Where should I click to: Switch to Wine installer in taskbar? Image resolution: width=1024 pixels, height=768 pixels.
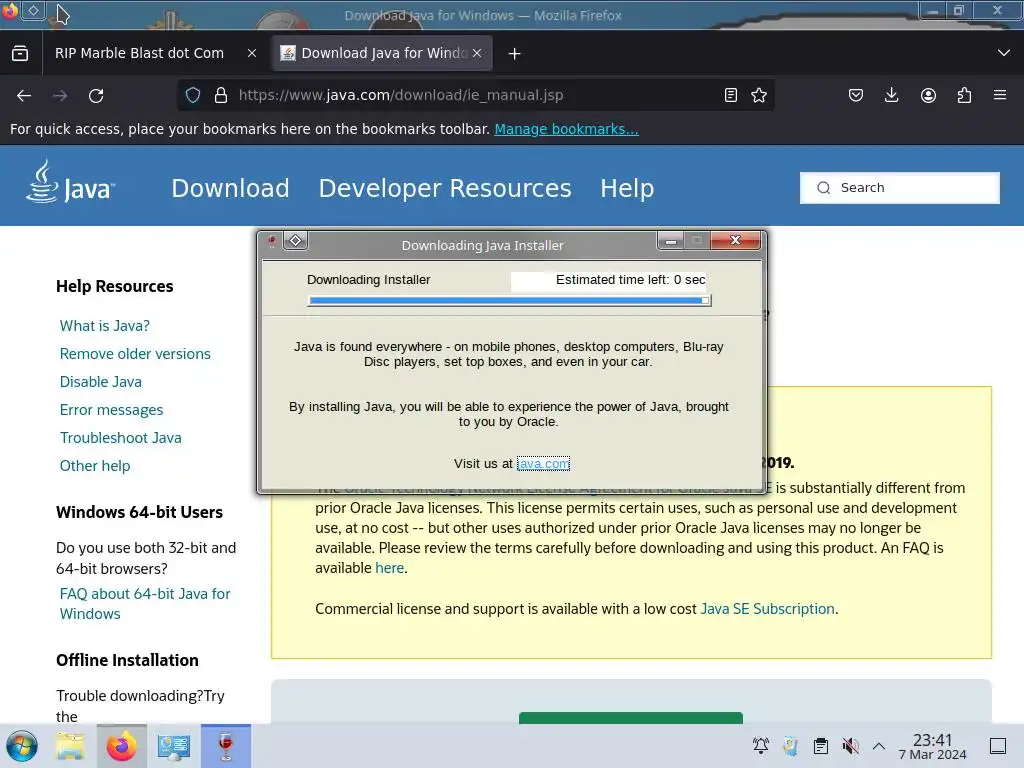[225, 746]
